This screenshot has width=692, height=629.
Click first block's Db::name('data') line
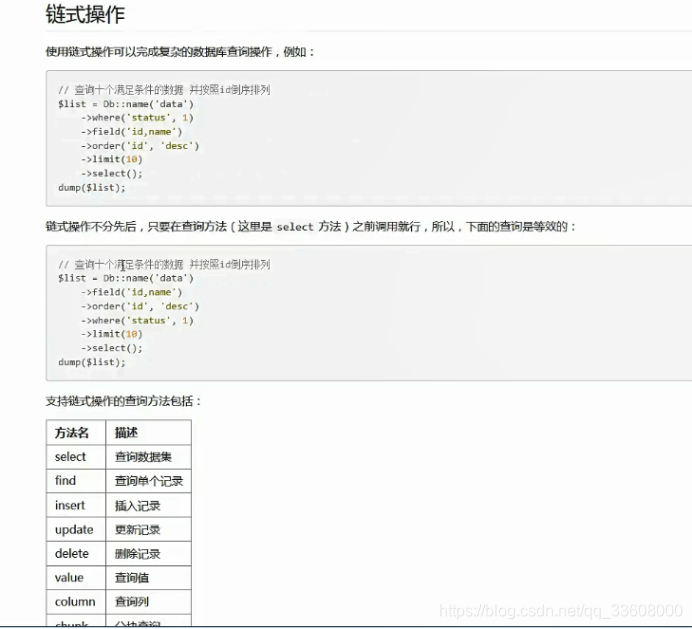[126, 104]
